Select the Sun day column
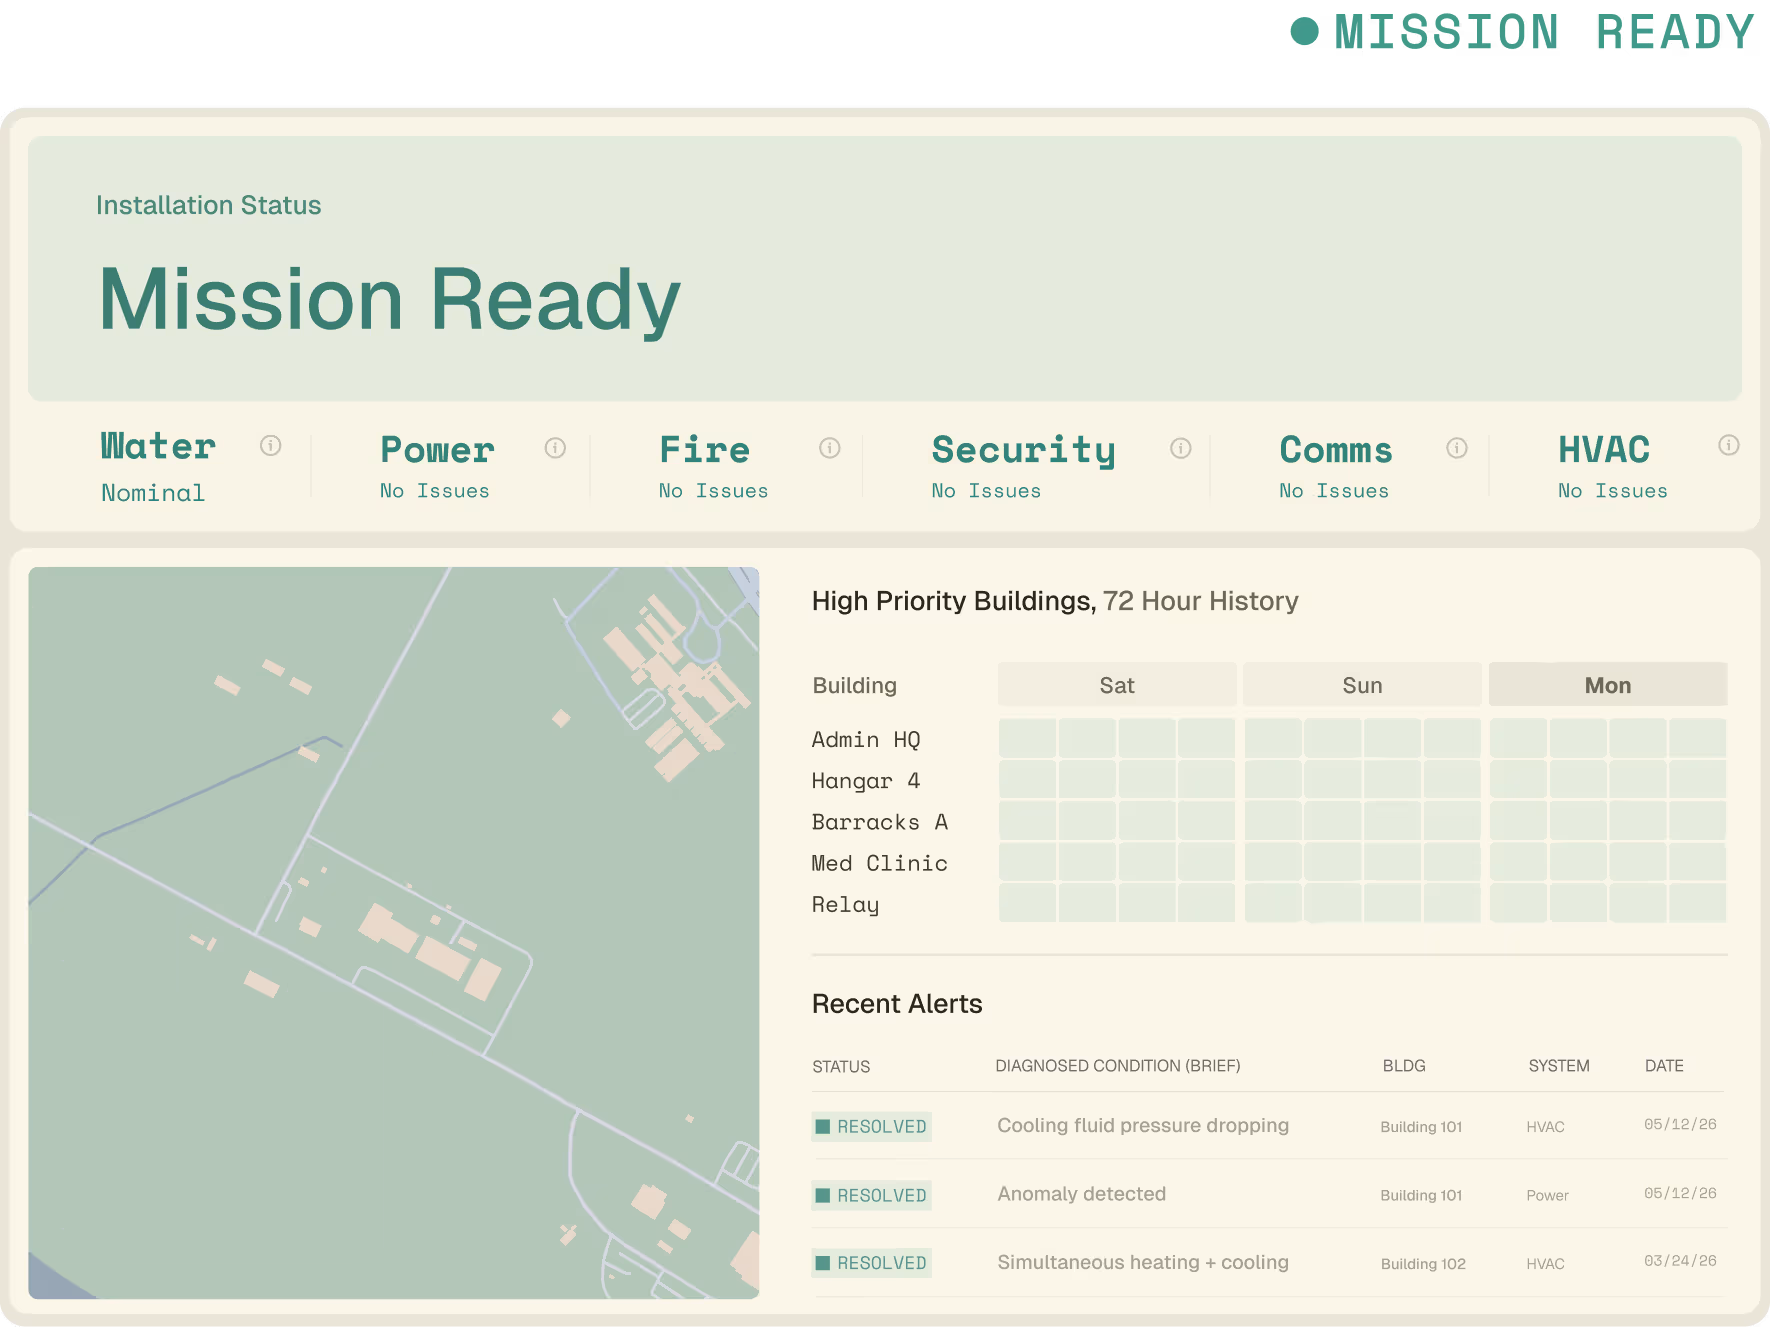The height and width of the screenshot is (1327, 1770). tap(1362, 685)
